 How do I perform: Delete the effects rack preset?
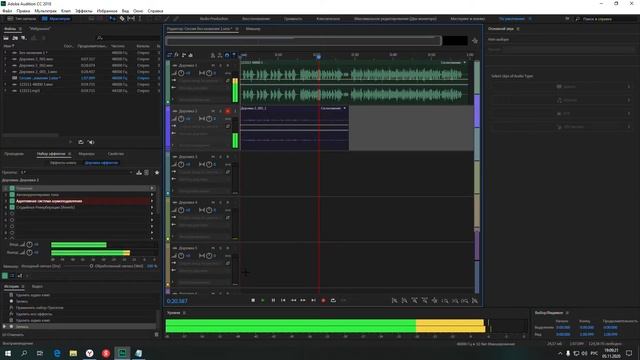click(147, 173)
